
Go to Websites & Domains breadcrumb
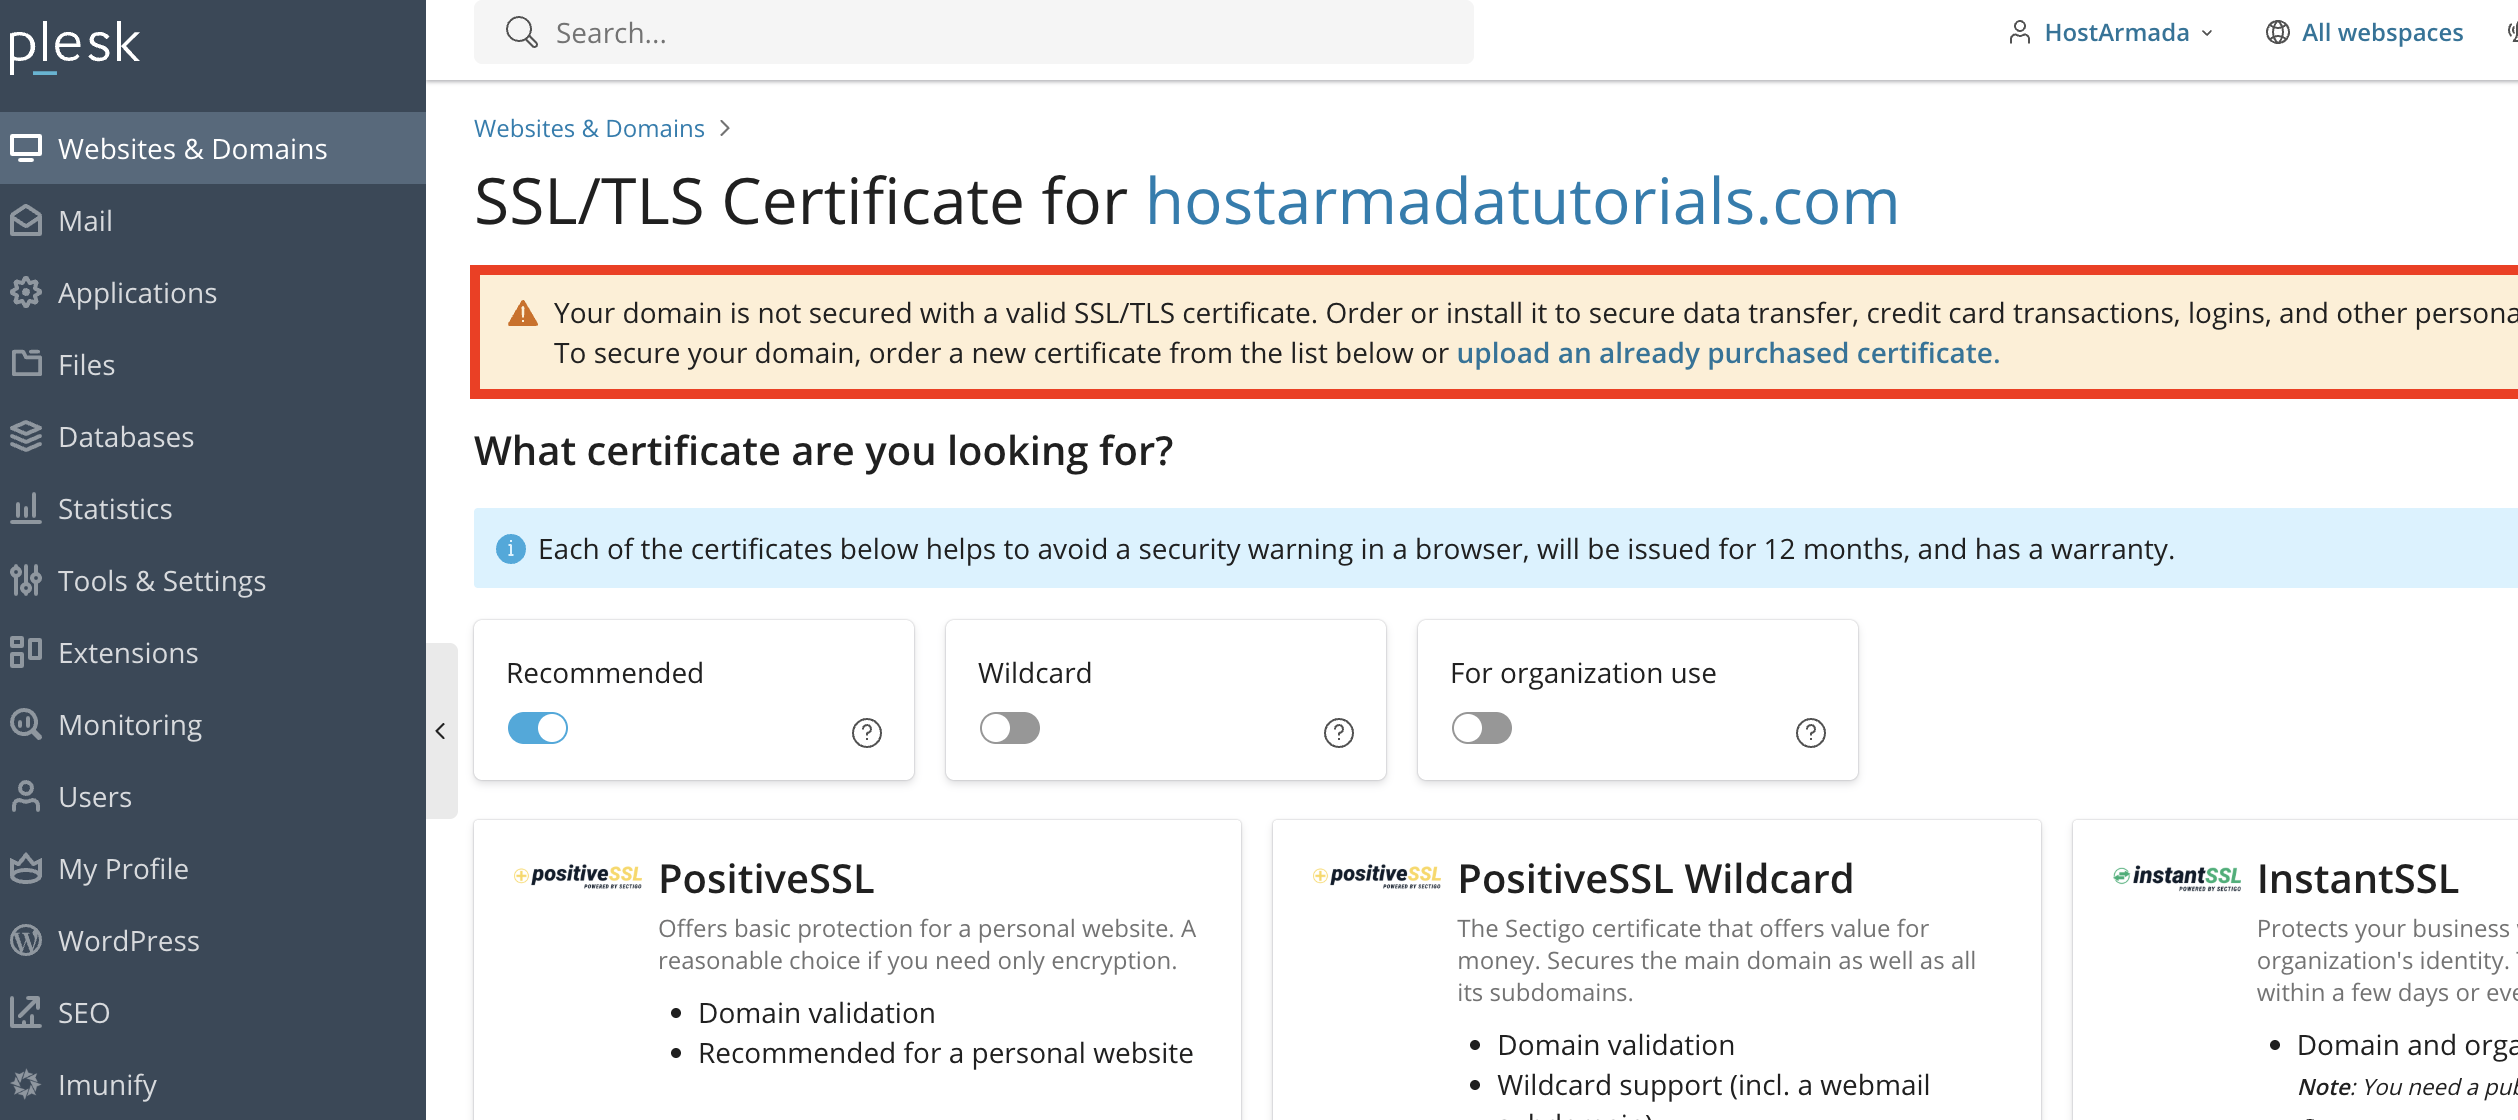pyautogui.click(x=589, y=128)
